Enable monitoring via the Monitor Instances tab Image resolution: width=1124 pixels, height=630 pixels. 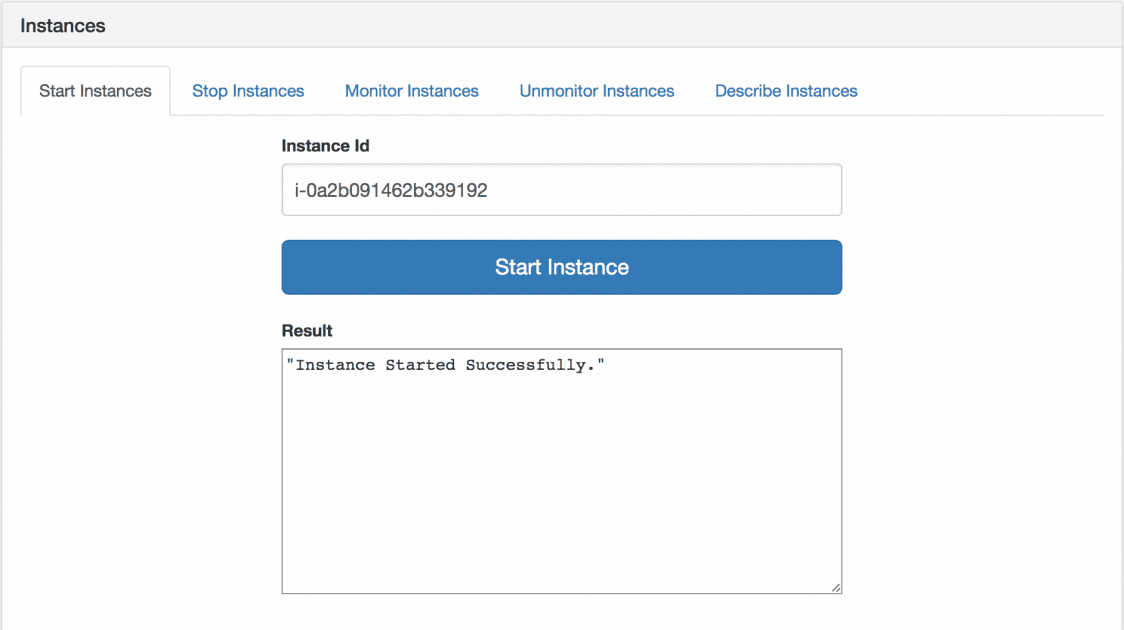click(x=411, y=91)
